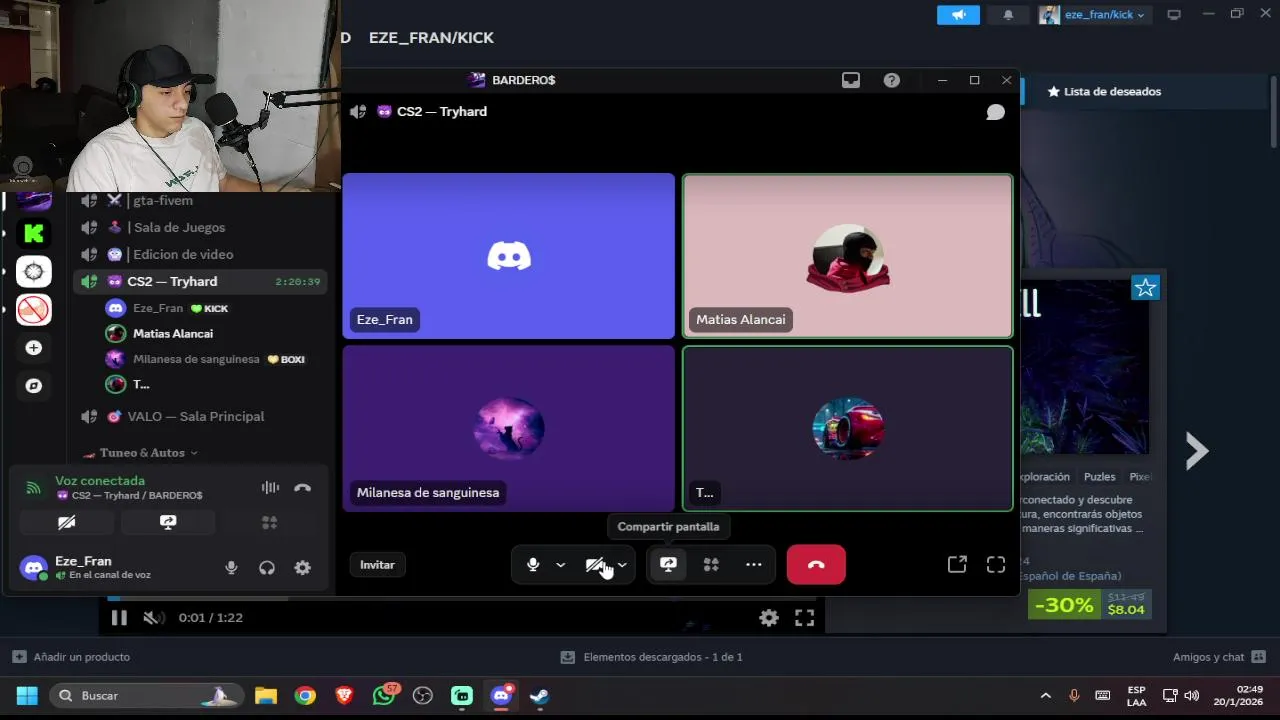Open the noise suppression waveform icon
The image size is (1280, 720).
pos(270,488)
